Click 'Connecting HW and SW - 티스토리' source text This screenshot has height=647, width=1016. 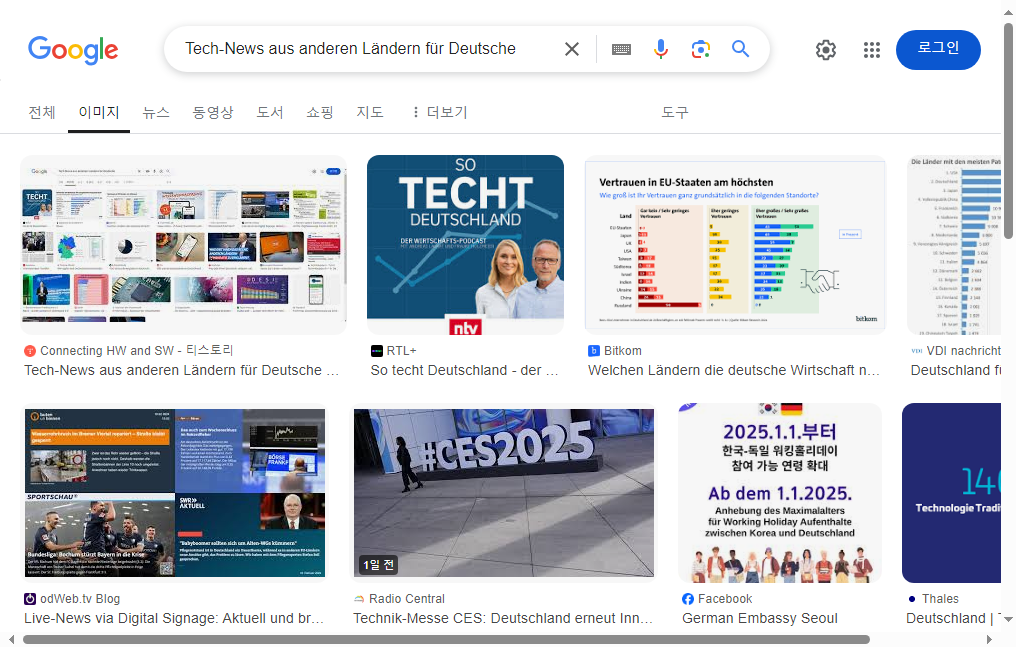(x=136, y=351)
